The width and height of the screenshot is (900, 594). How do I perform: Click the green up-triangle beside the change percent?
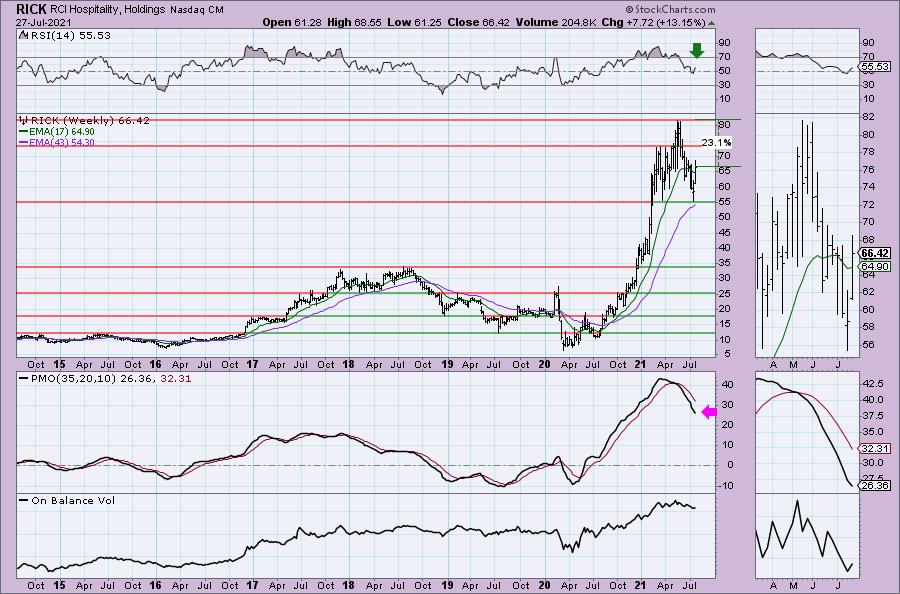pos(712,23)
